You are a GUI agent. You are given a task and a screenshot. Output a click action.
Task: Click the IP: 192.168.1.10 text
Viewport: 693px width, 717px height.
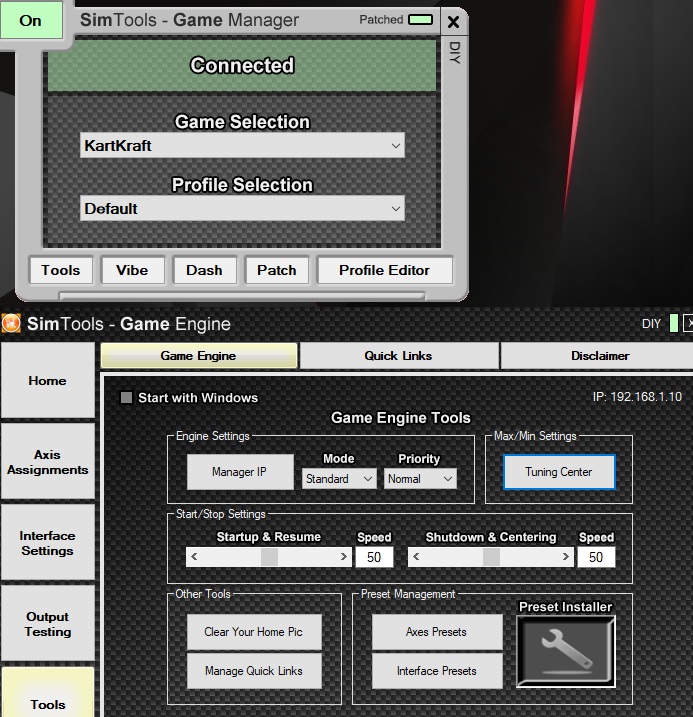pos(637,396)
